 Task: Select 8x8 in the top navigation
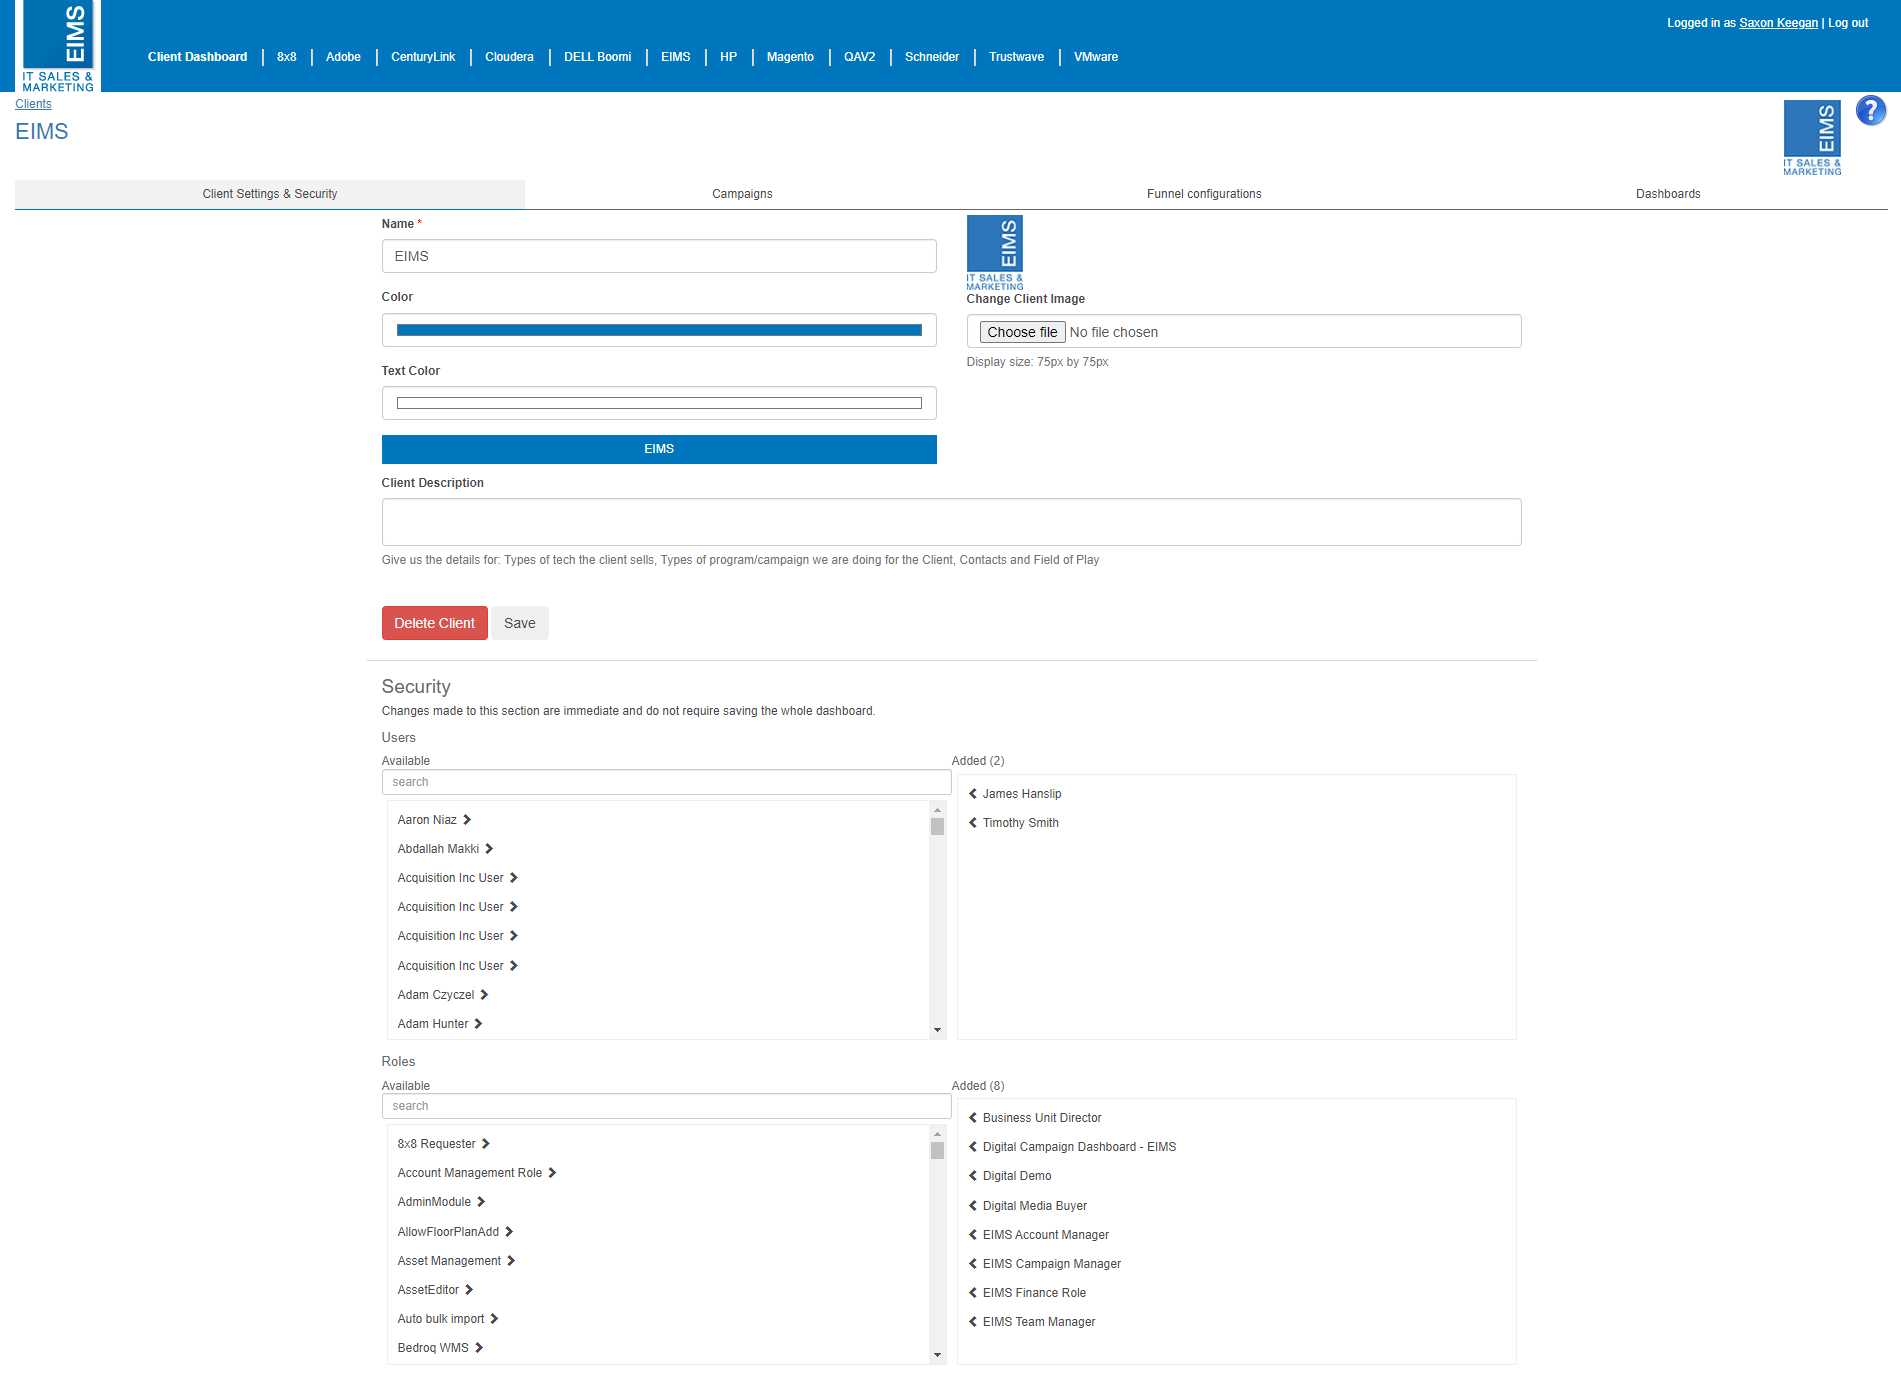point(287,57)
